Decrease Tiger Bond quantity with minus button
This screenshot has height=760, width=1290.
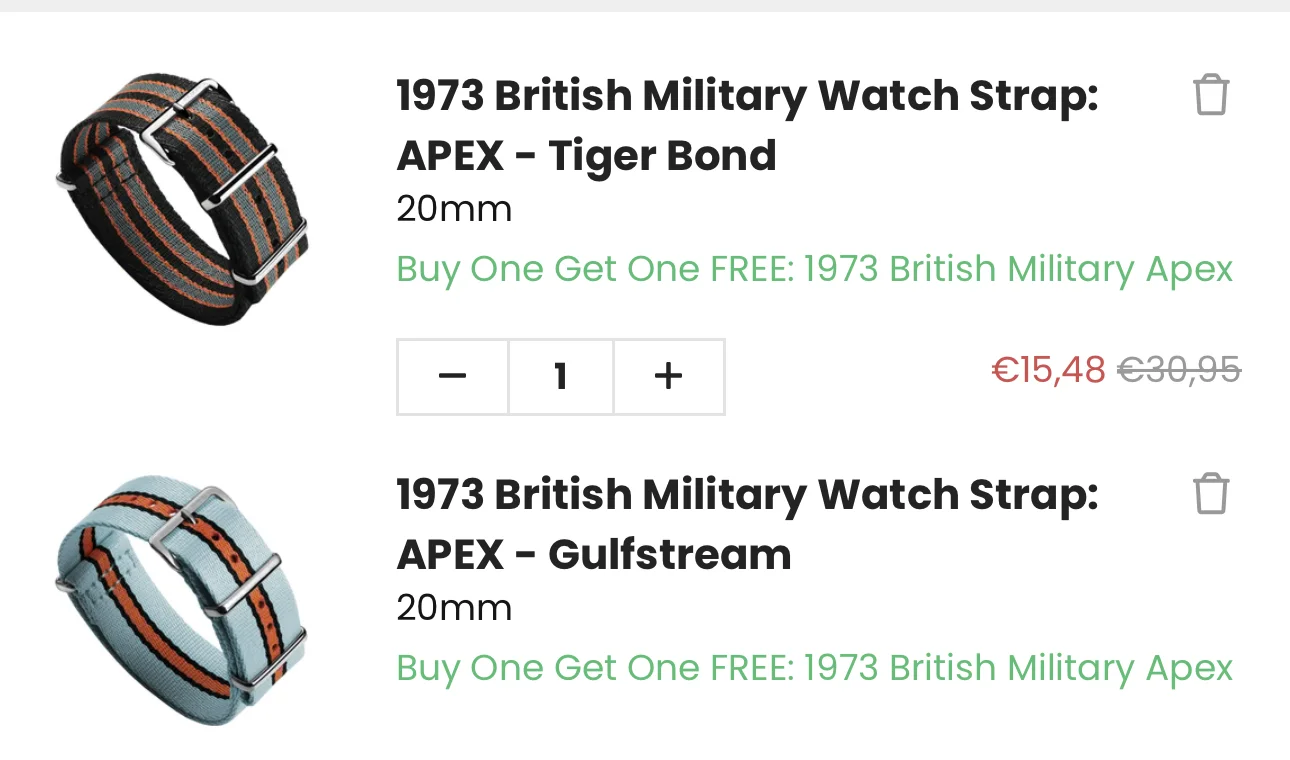452,377
